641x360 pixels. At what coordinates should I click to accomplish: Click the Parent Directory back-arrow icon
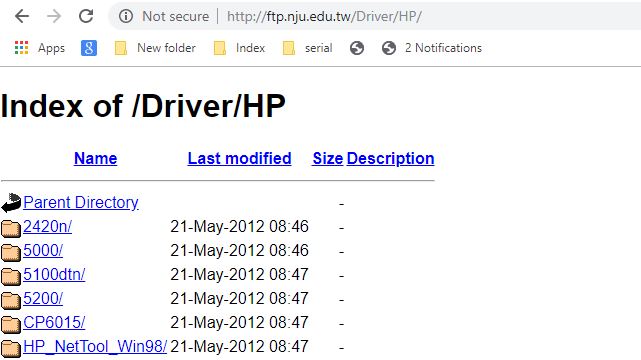[11, 203]
